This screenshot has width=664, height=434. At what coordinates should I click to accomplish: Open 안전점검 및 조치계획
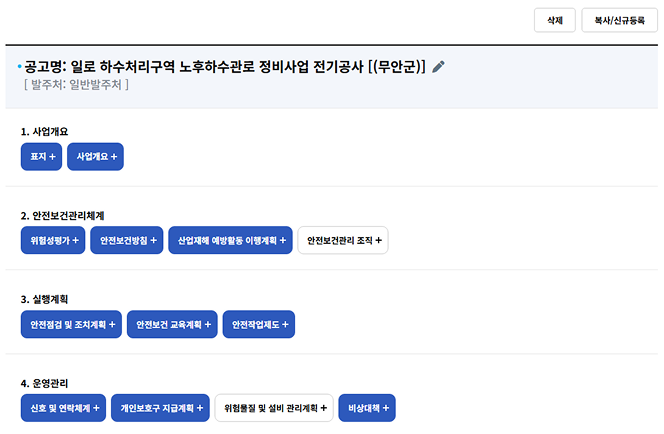tap(71, 325)
